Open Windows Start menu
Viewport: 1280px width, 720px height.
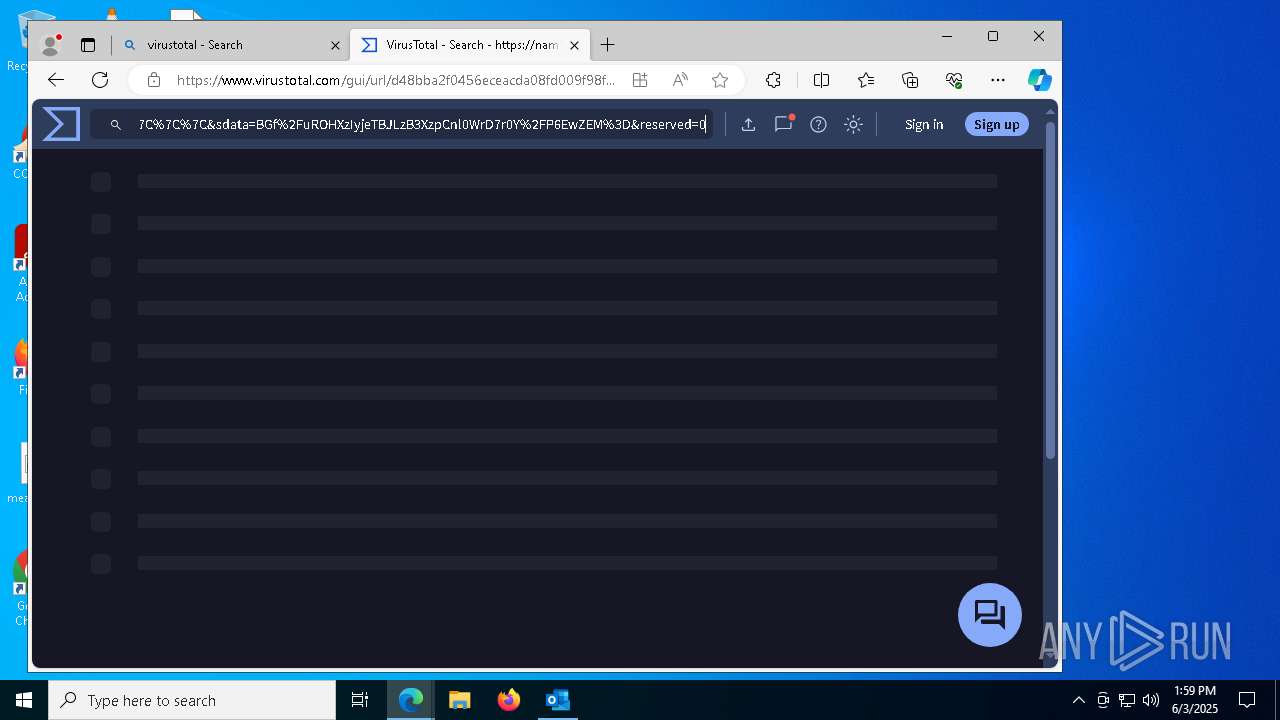(x=24, y=700)
